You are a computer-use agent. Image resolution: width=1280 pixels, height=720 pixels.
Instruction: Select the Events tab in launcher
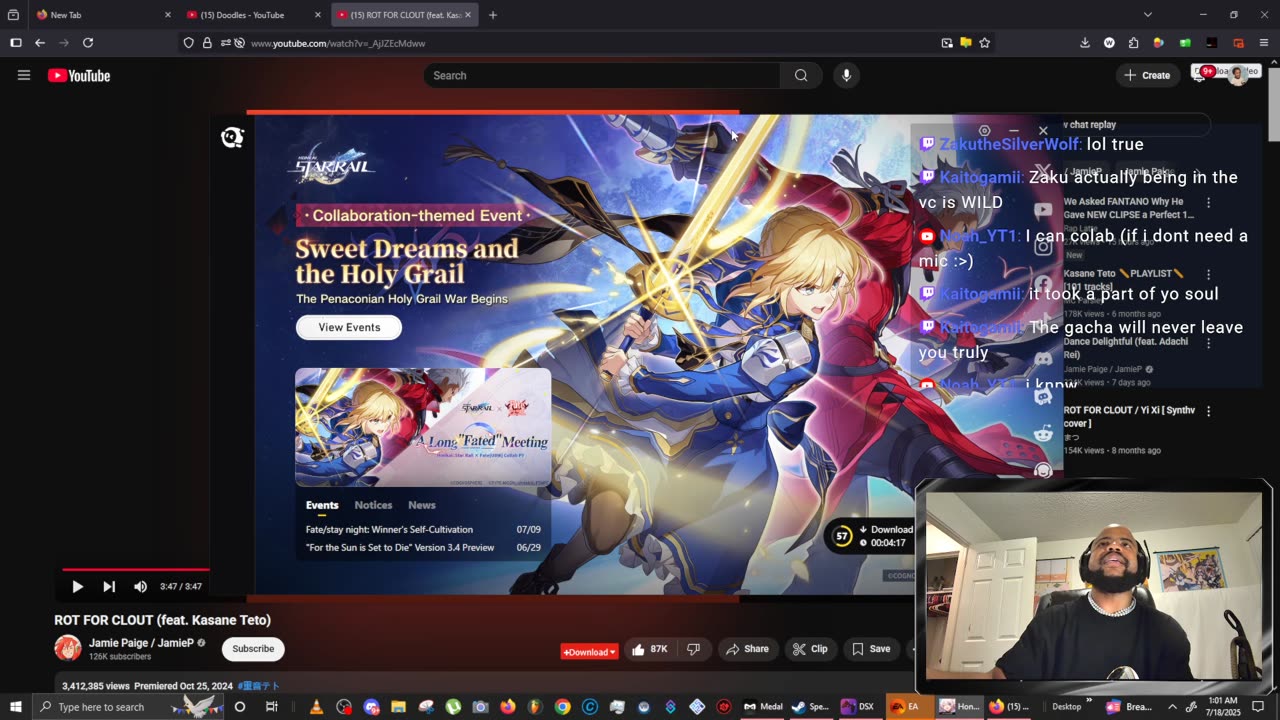322,505
